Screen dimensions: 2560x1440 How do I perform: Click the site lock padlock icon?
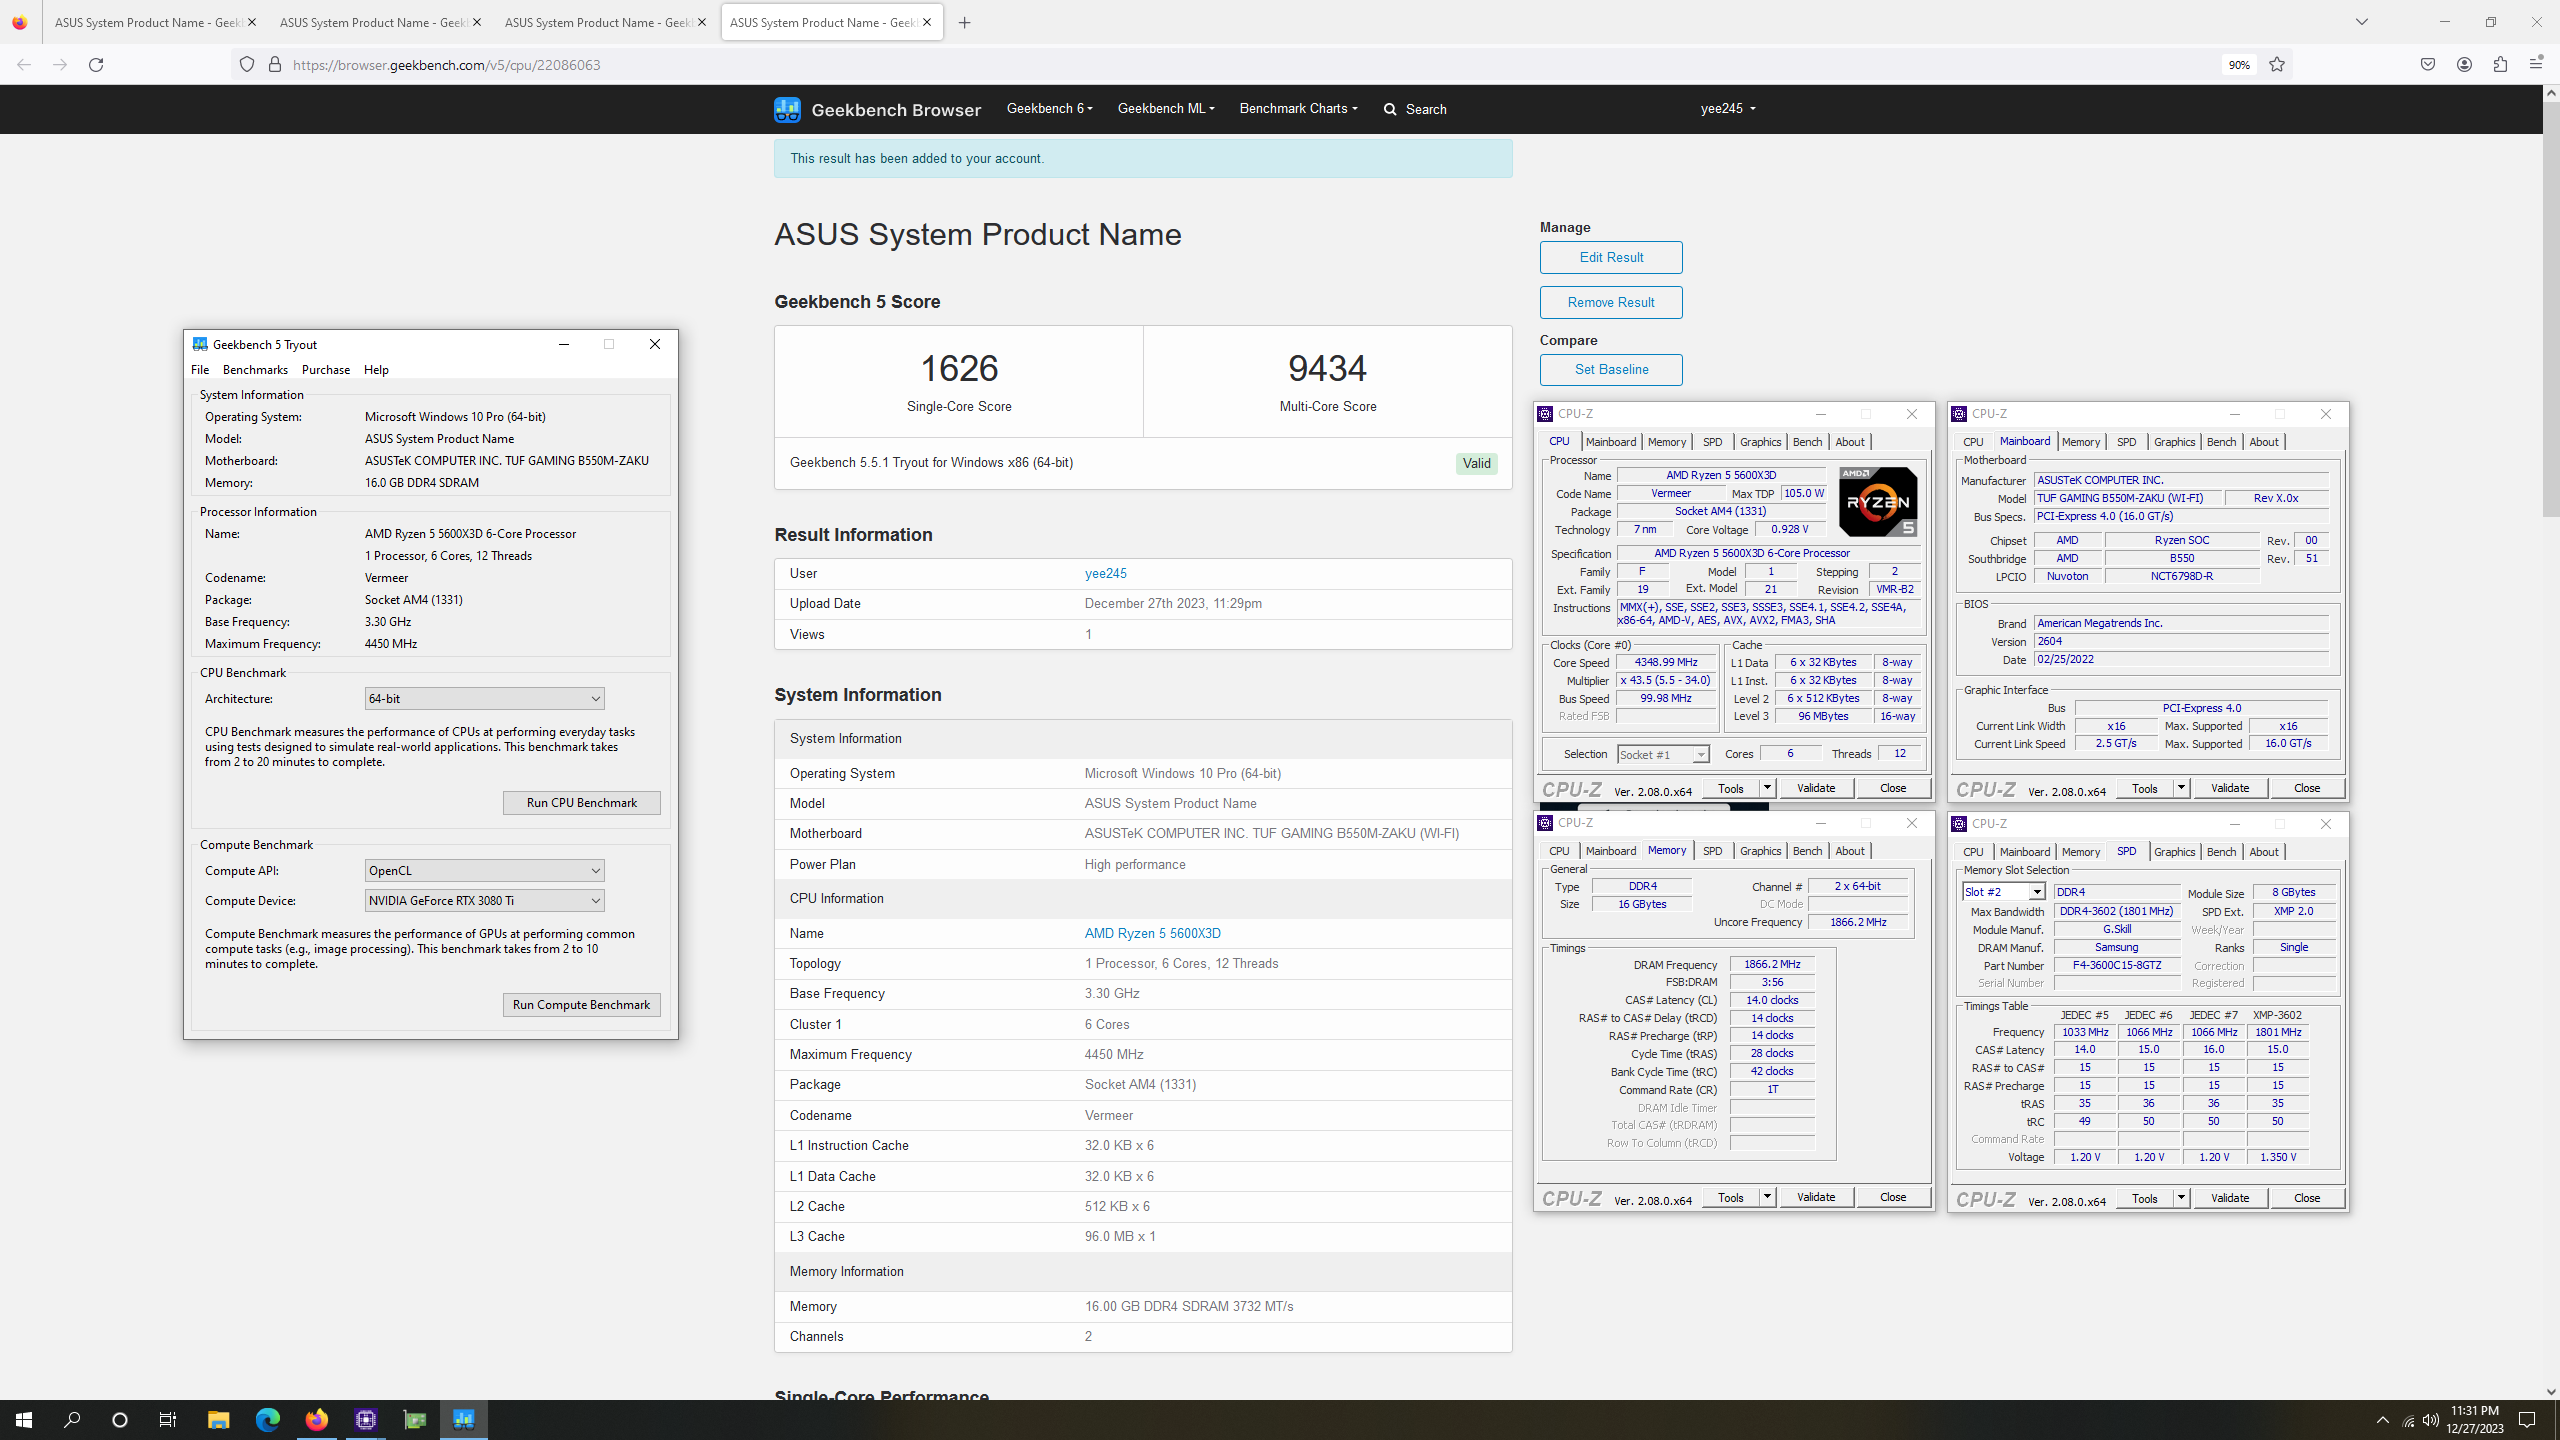click(274, 65)
